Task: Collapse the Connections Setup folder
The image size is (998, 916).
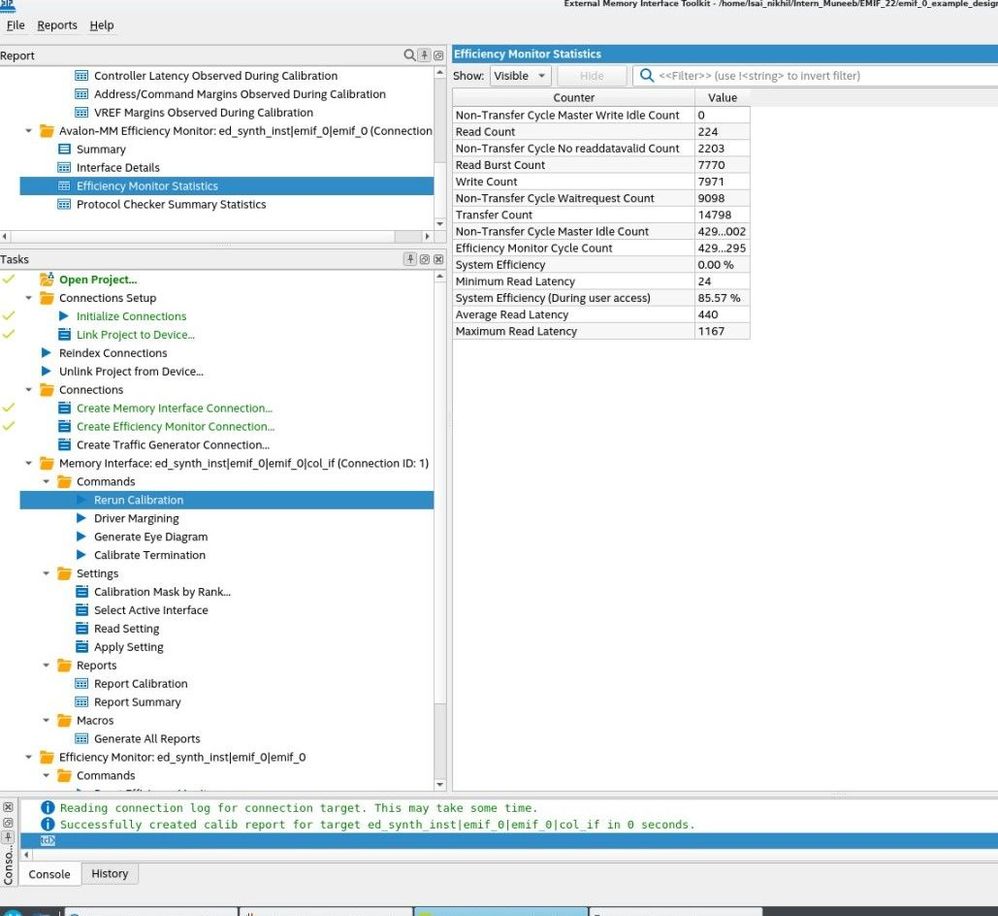Action: pos(29,298)
